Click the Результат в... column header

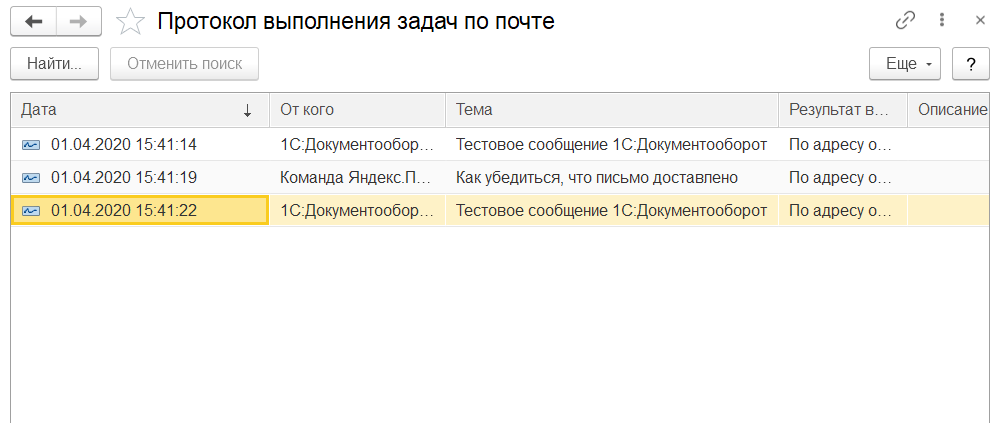pos(840,110)
